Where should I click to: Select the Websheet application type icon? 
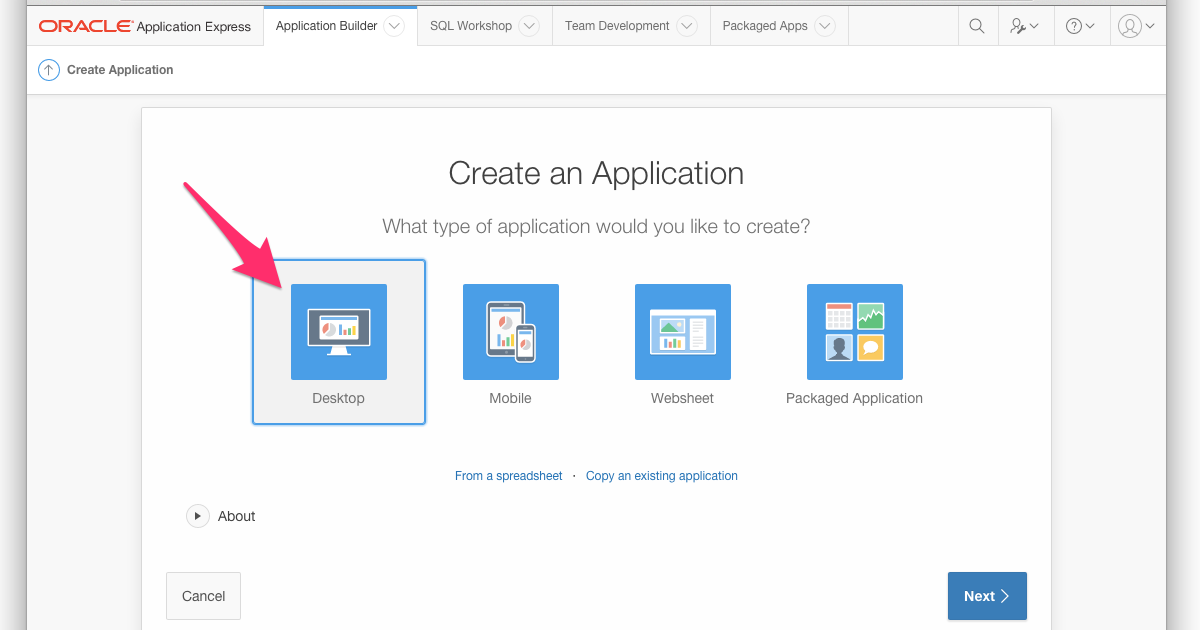(x=682, y=332)
